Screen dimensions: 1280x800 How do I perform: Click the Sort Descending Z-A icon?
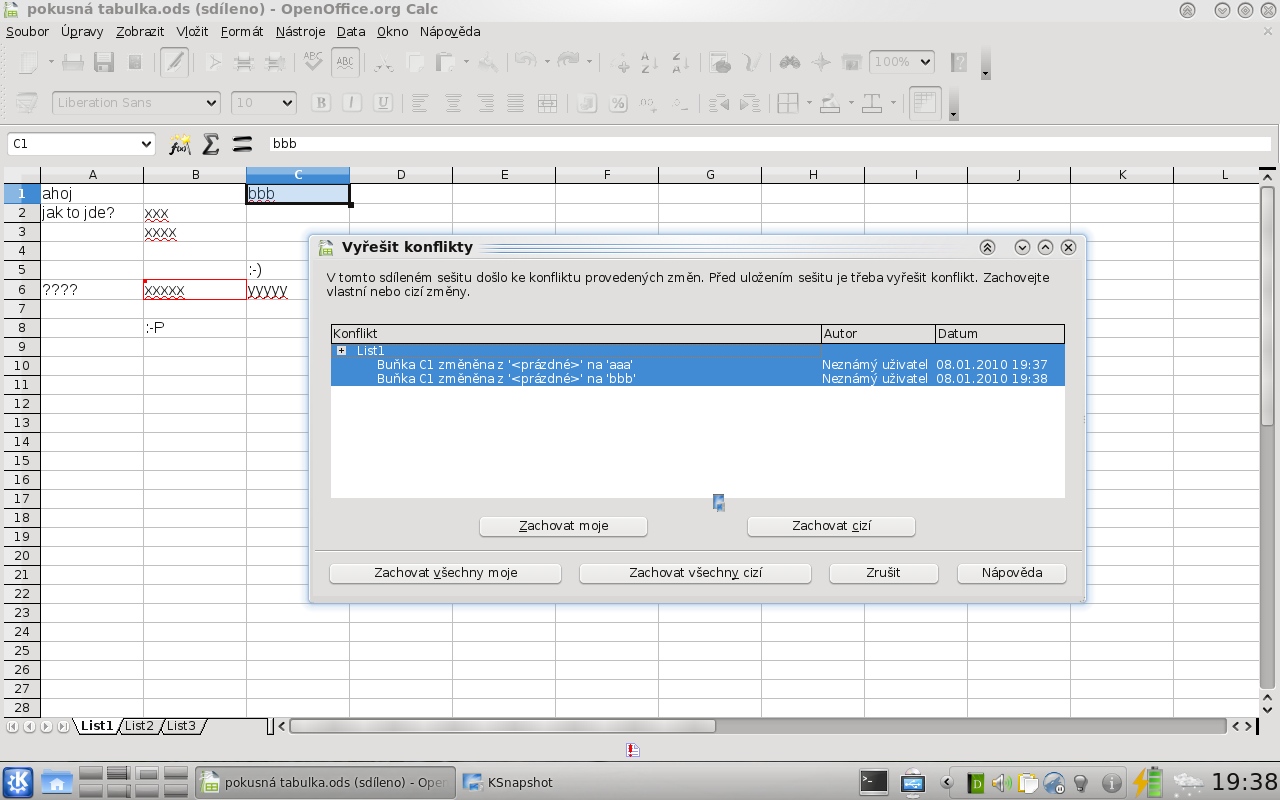(680, 62)
